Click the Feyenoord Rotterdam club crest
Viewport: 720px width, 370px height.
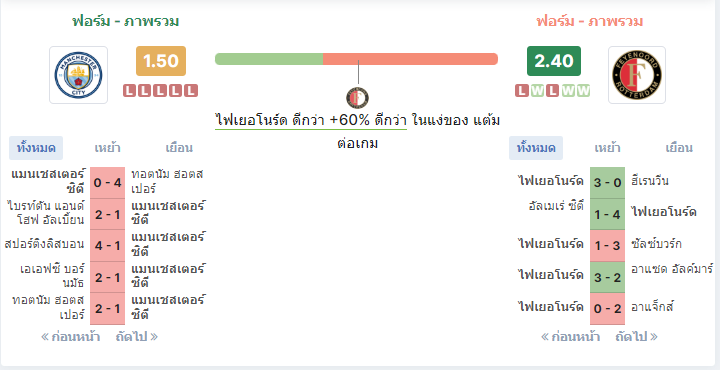pyautogui.click(x=637, y=75)
